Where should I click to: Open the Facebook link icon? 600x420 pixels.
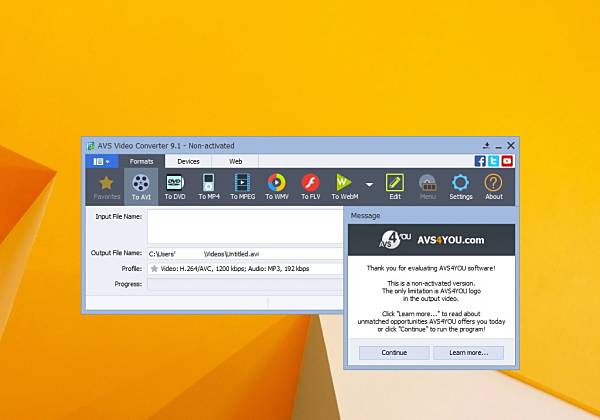tap(480, 161)
